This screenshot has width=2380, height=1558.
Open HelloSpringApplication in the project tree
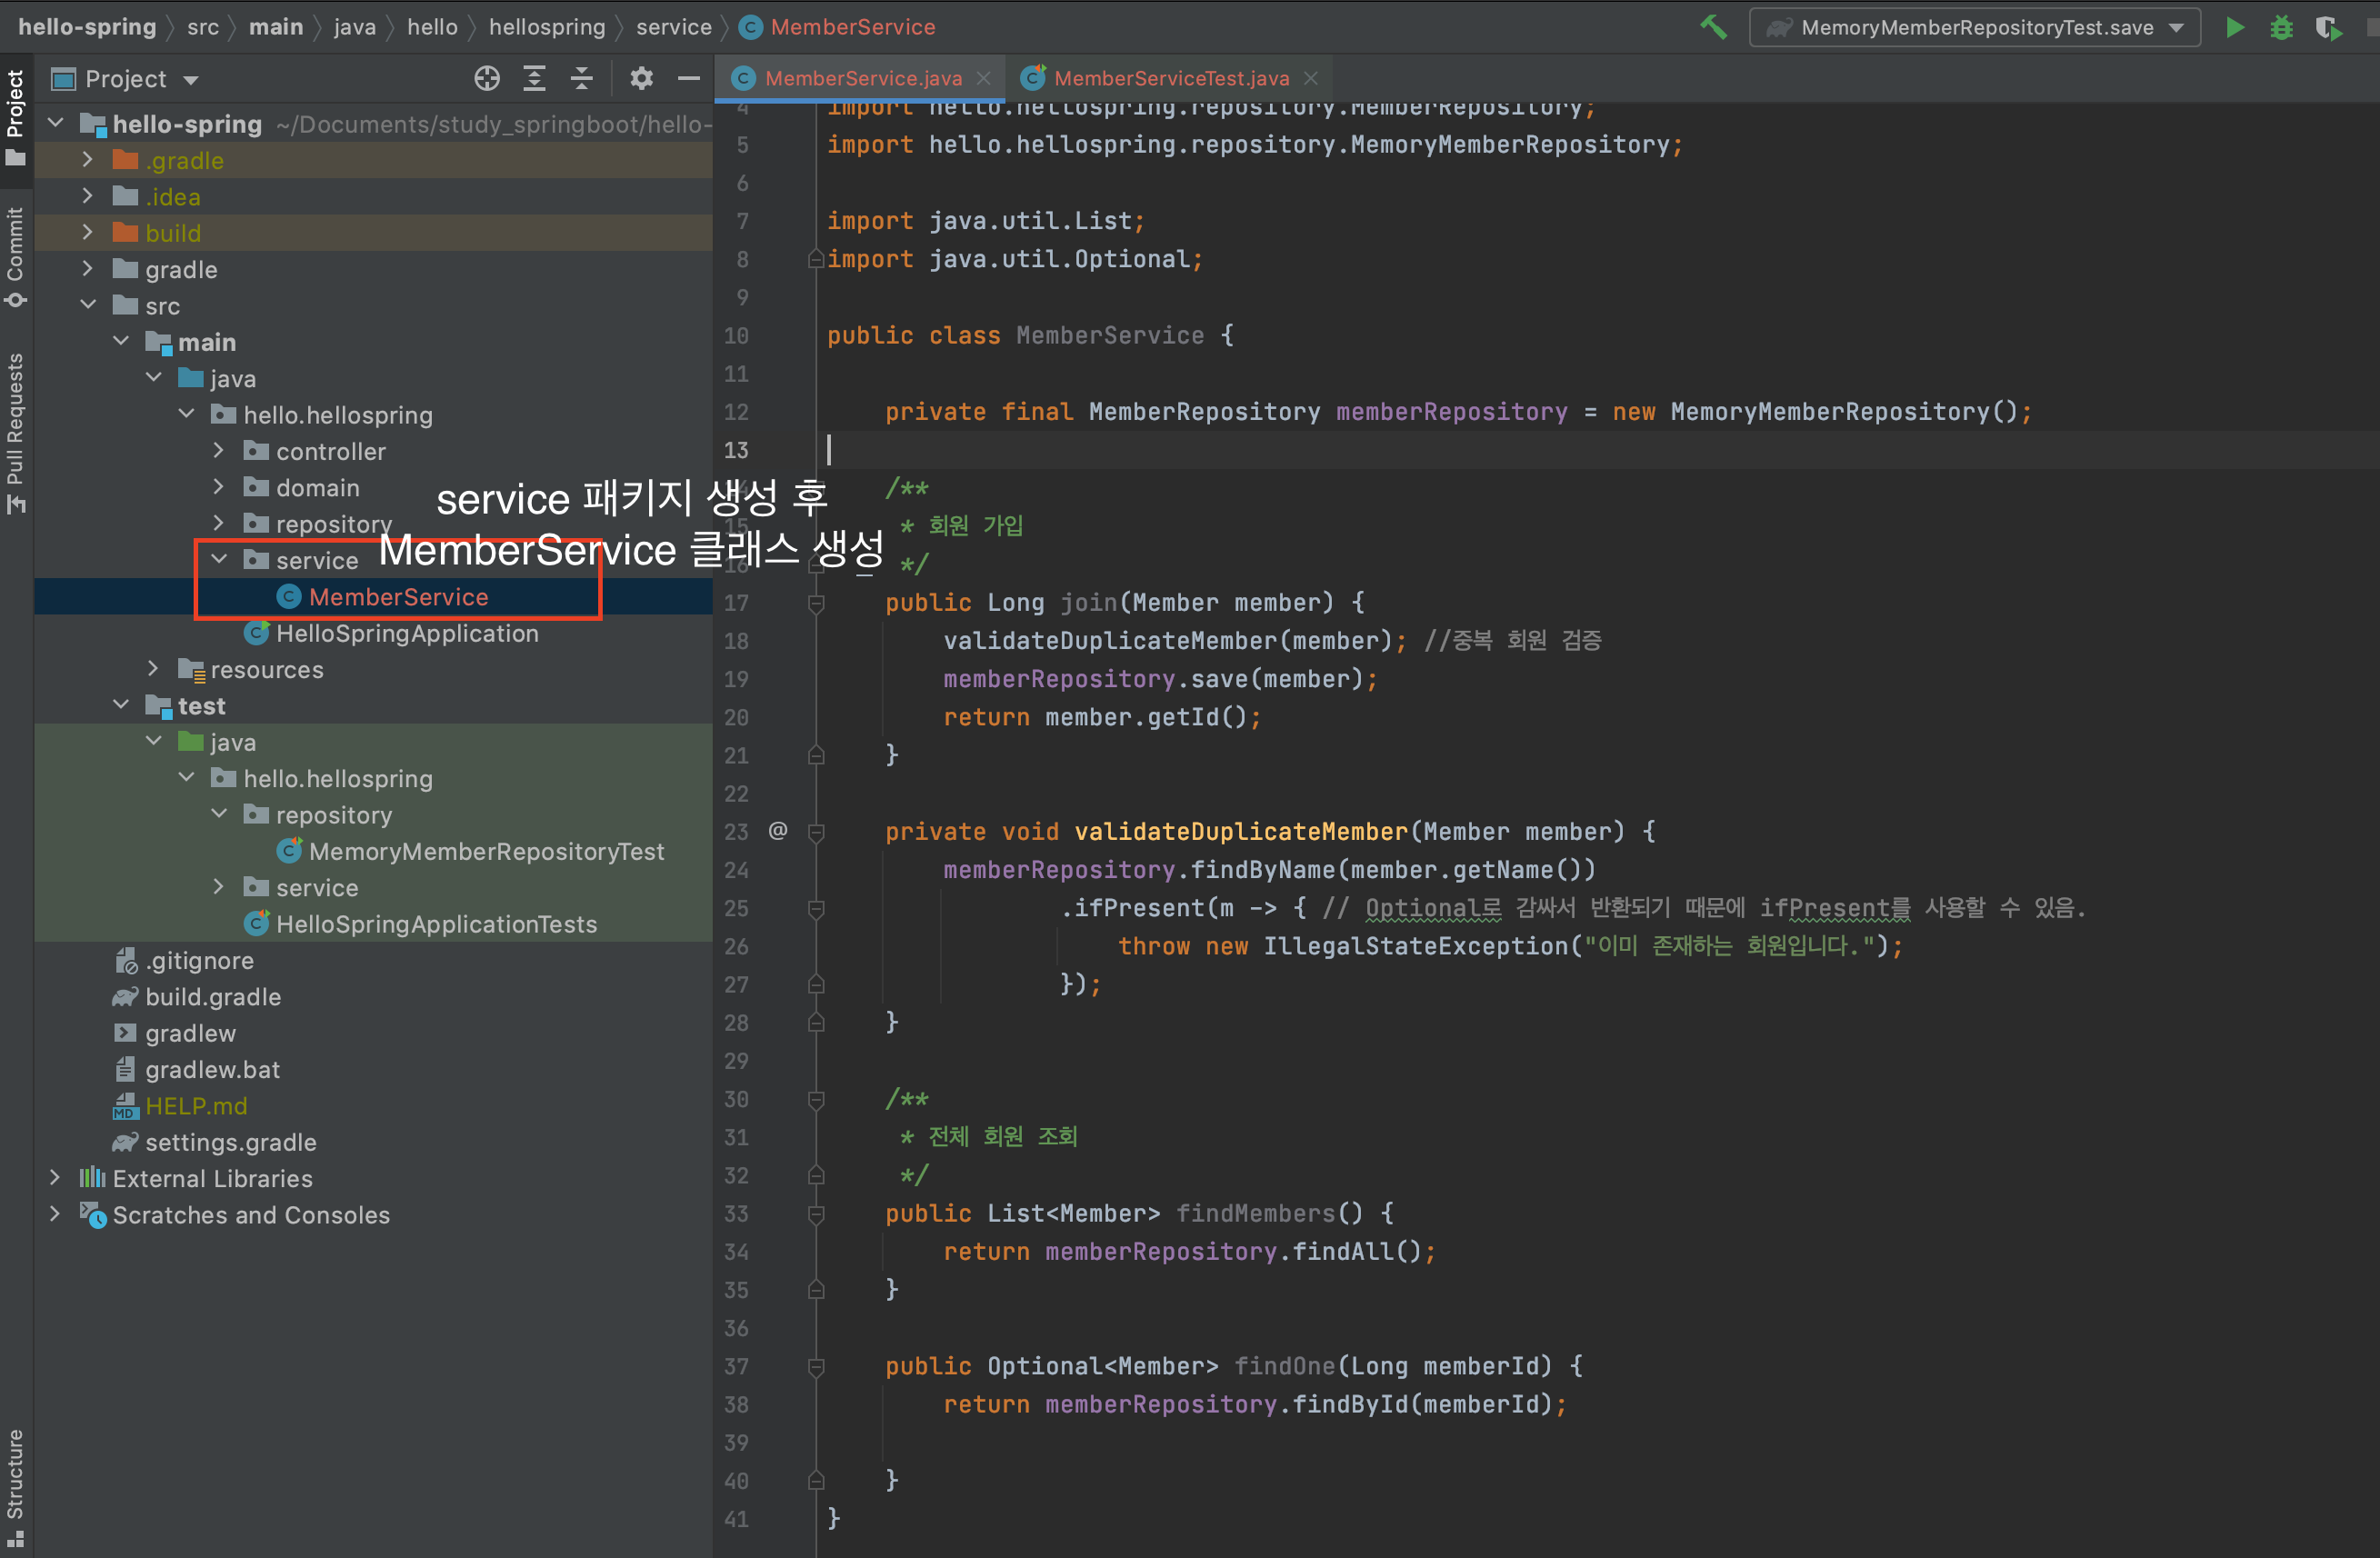click(x=406, y=633)
